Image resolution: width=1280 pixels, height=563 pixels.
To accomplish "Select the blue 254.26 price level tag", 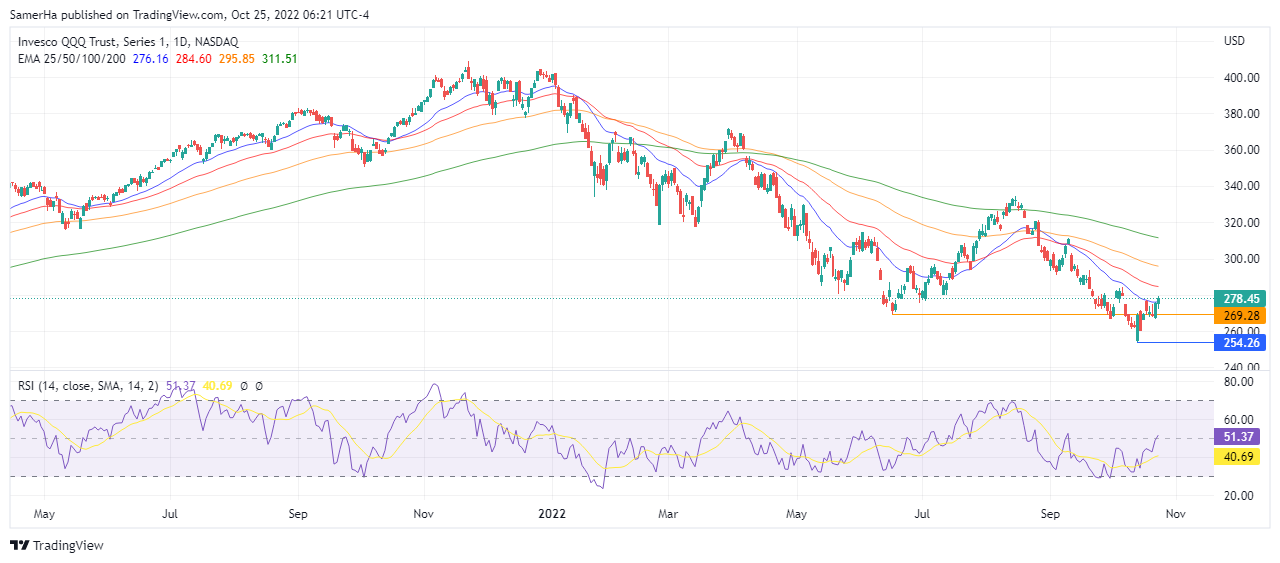I will tap(1239, 342).
